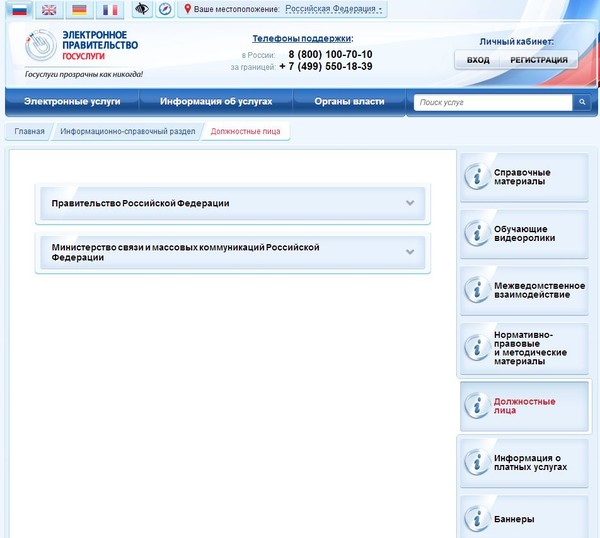Click the Госуслуги logo emblem

[41, 45]
